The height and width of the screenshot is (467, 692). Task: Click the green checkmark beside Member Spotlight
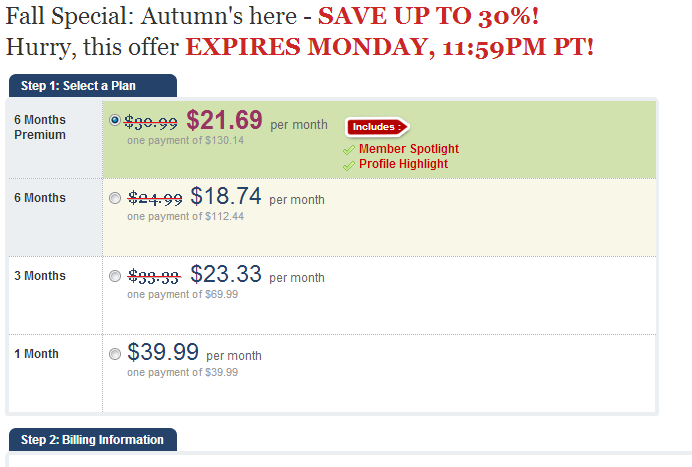[x=348, y=150]
